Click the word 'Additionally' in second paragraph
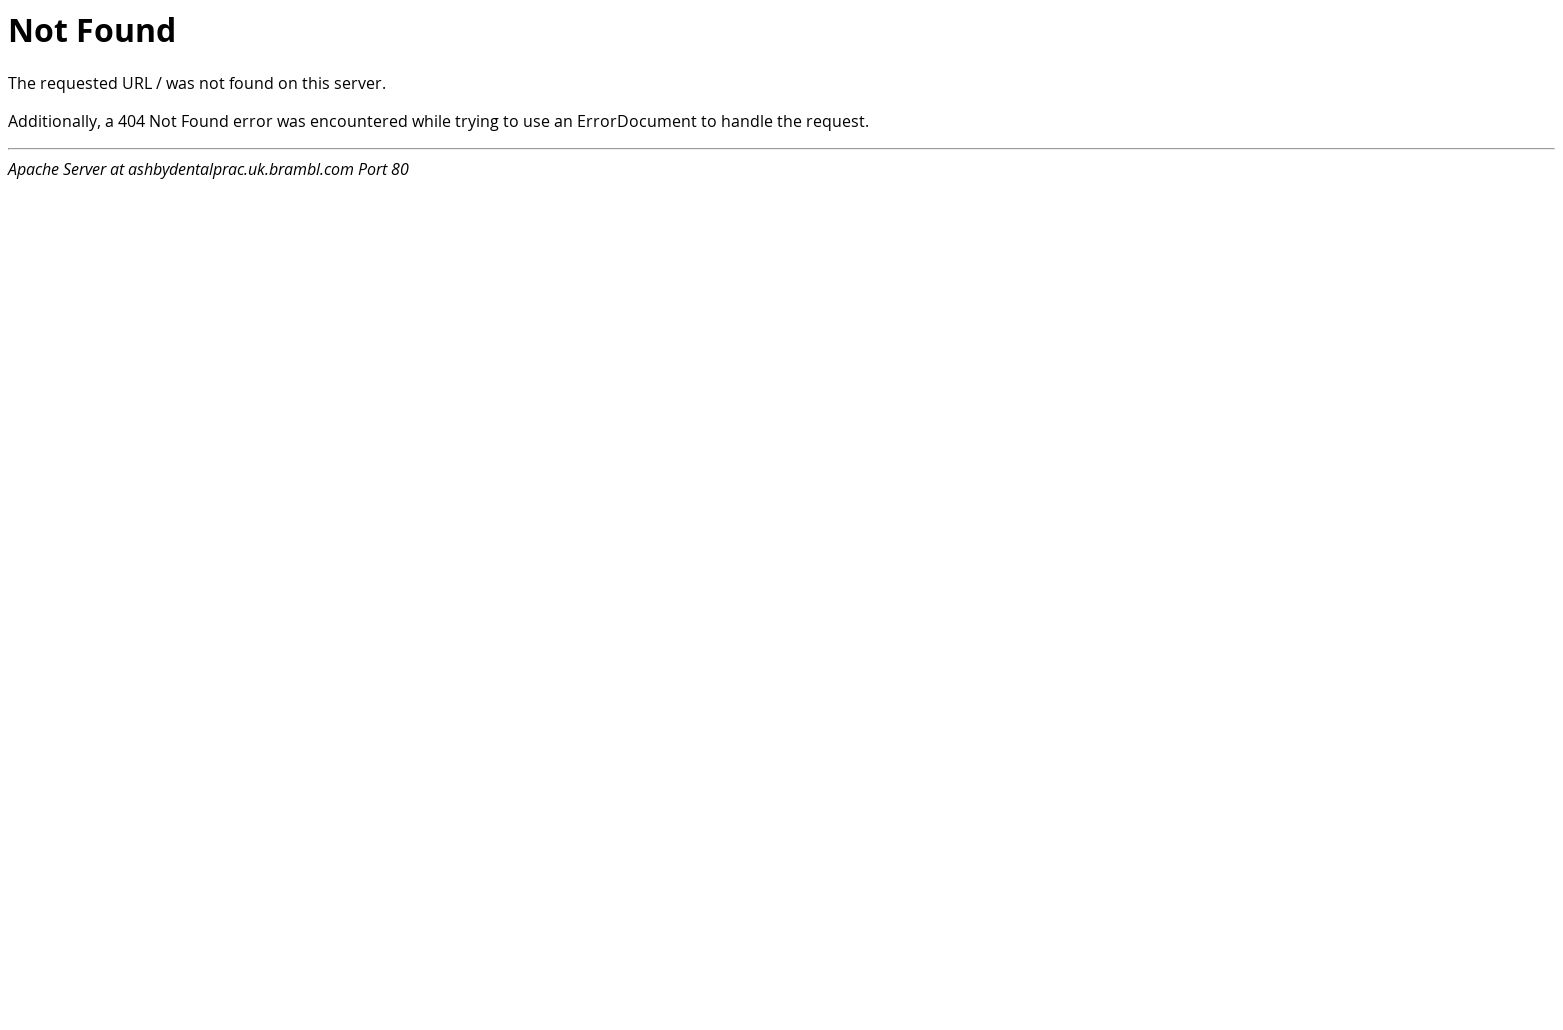 [54, 121]
